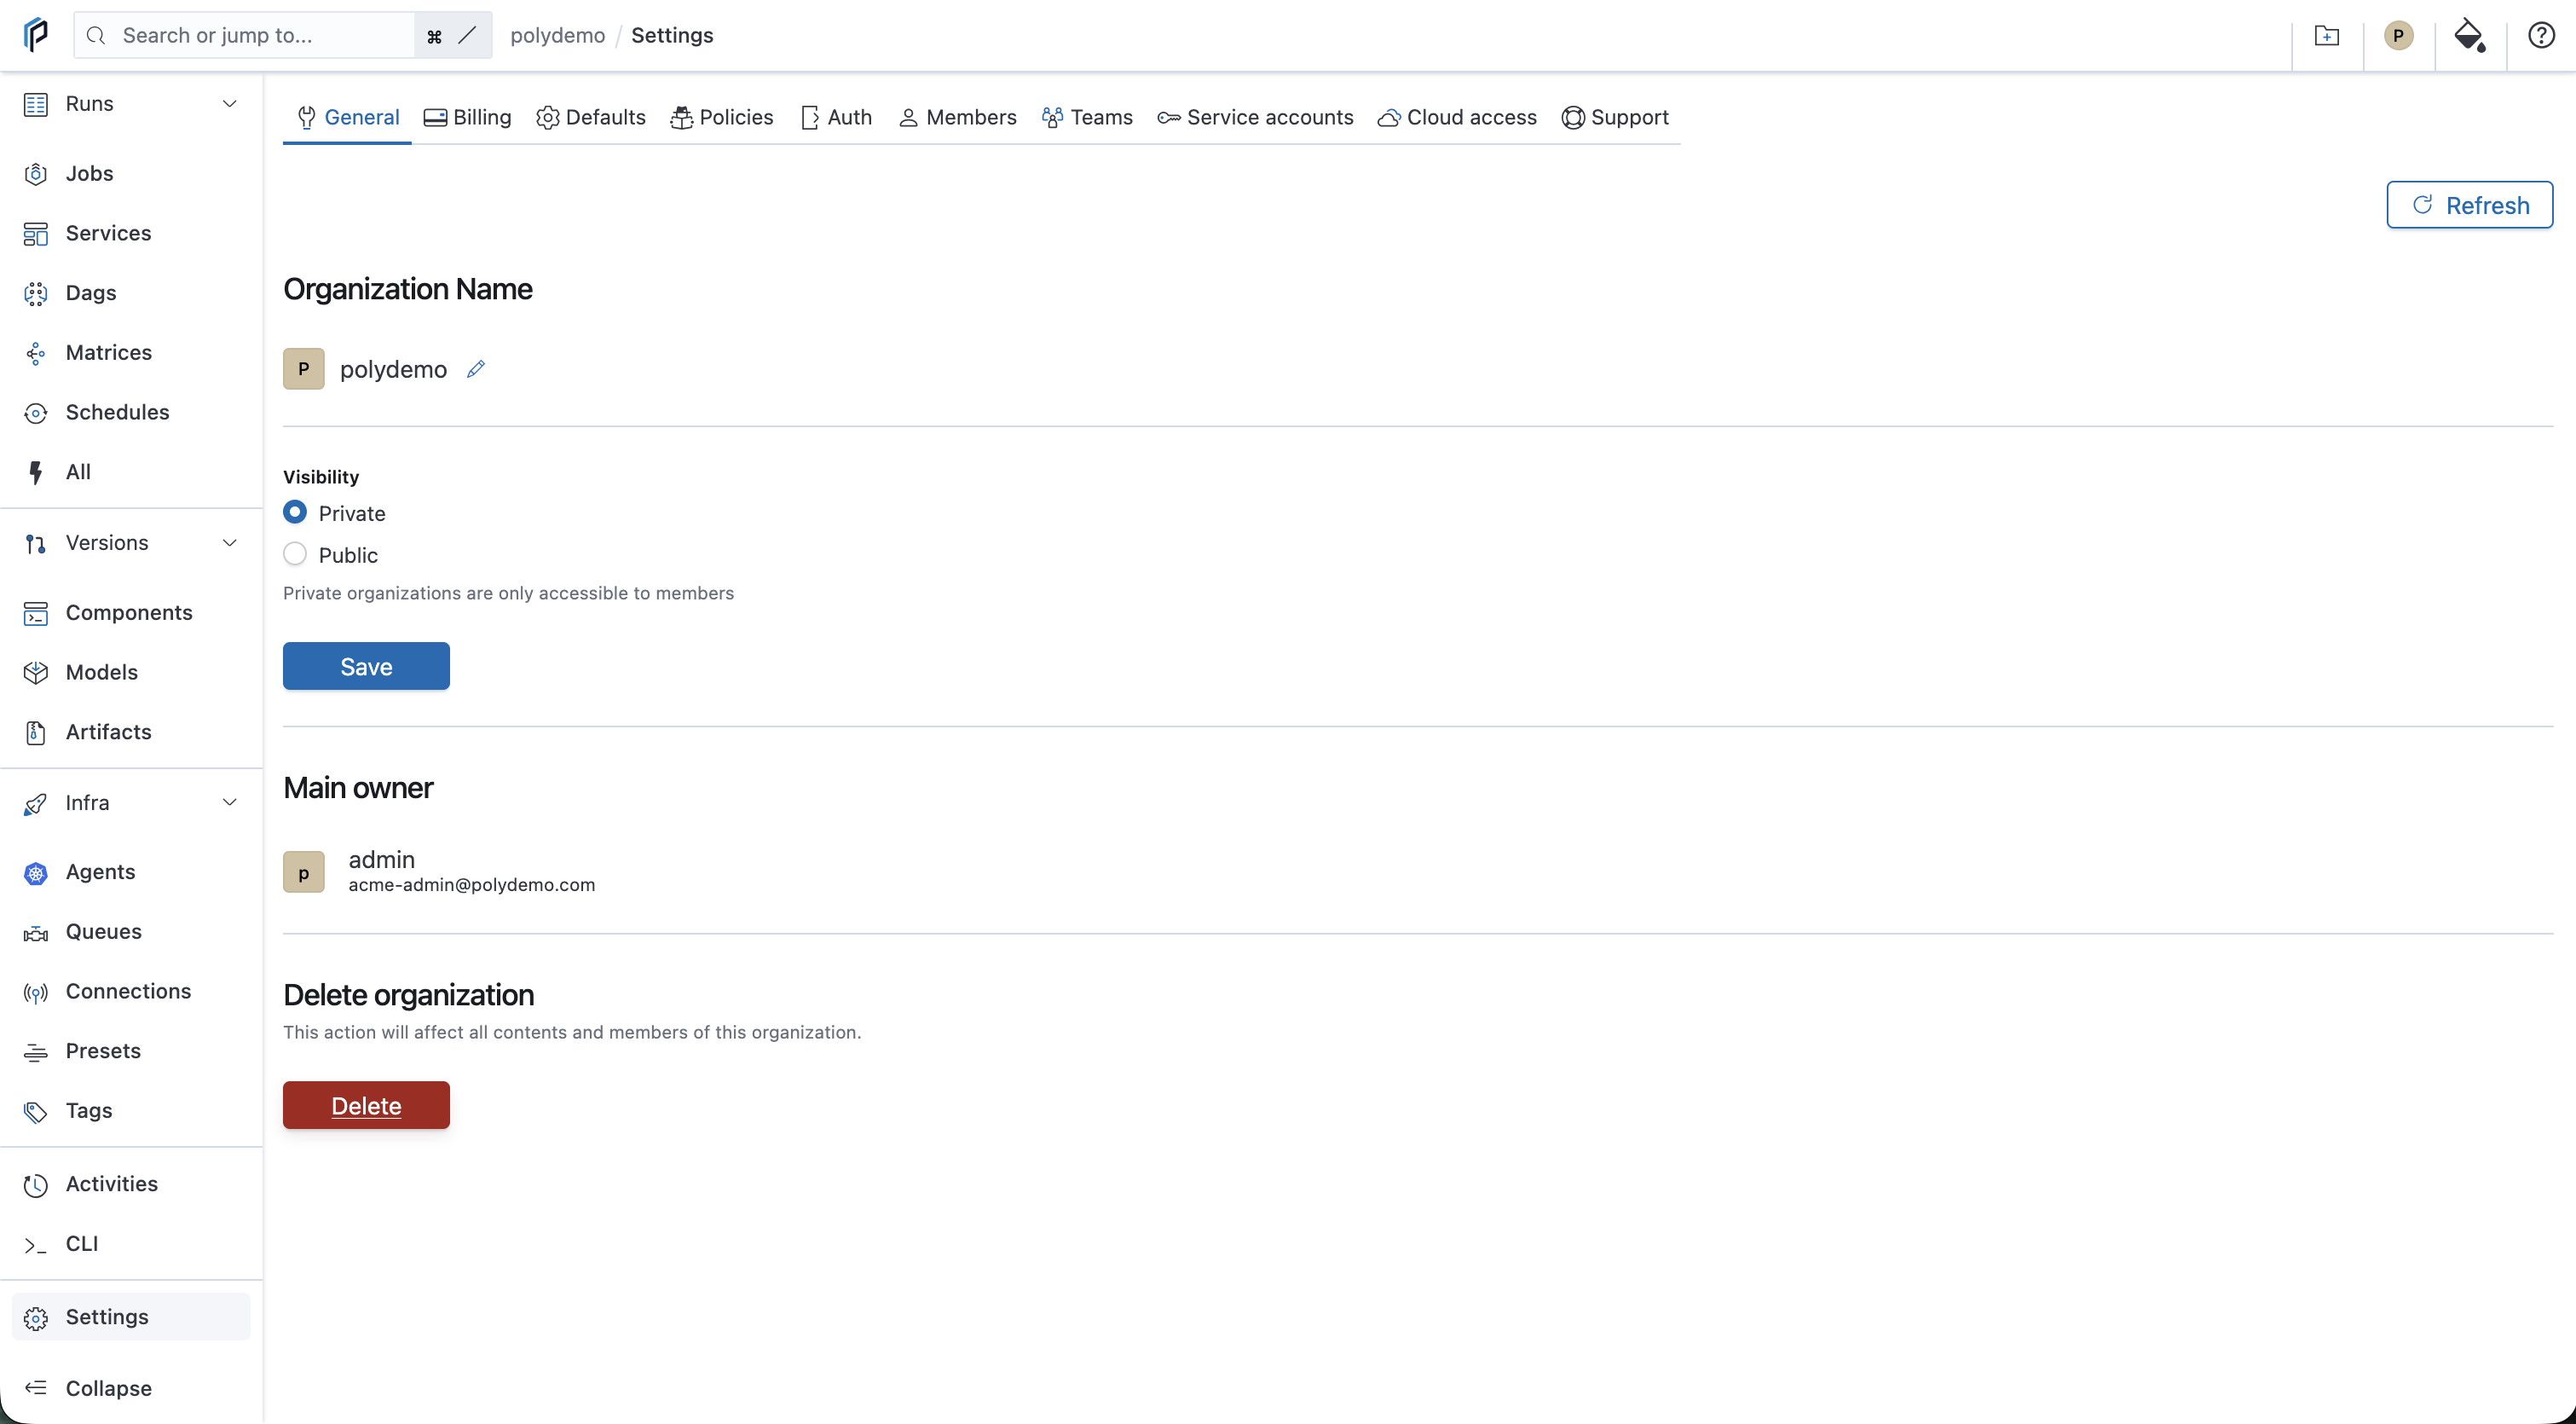This screenshot has width=2576, height=1424.
Task: Click the Settings breadcrumb text
Action: point(672,36)
